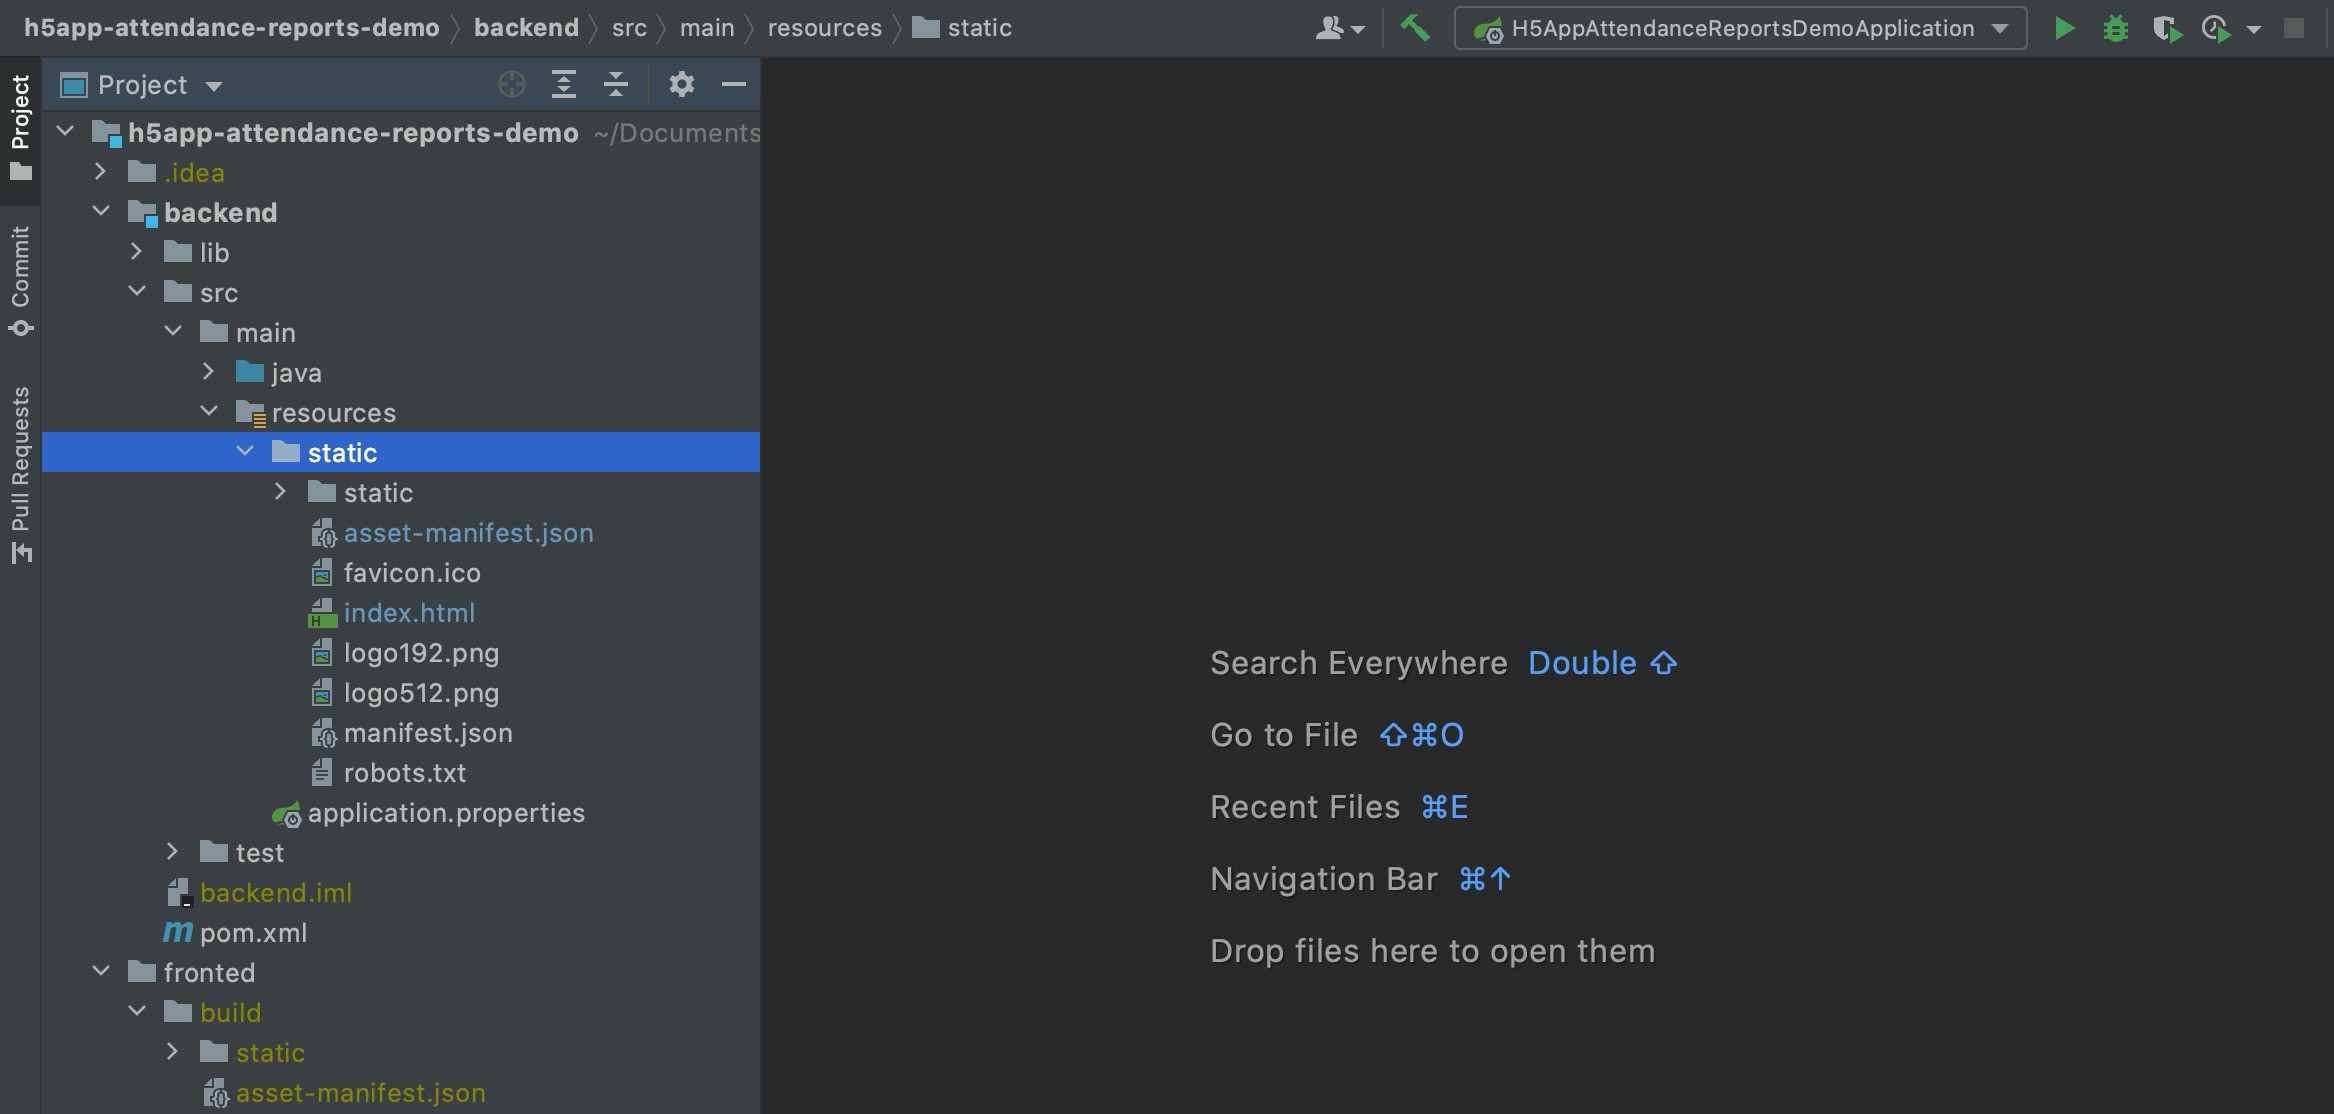Viewport: 2334px width, 1114px height.
Task: Start debugging with the bug icon
Action: pos(2117,28)
